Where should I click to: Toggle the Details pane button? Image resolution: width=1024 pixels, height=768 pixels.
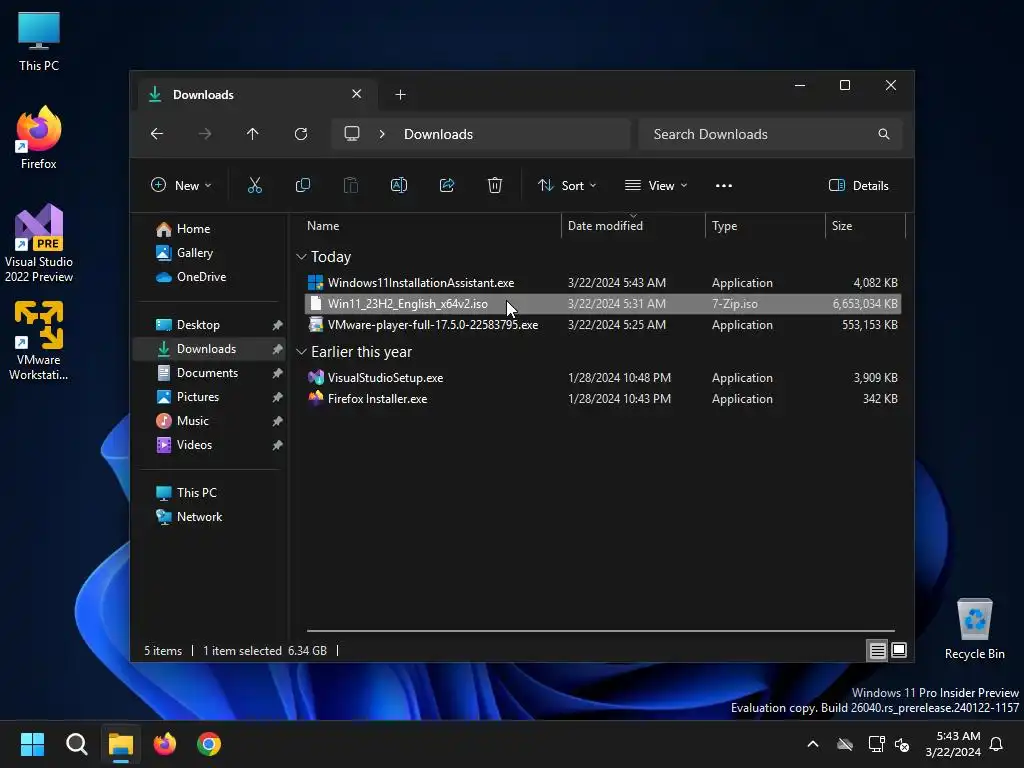(x=858, y=185)
